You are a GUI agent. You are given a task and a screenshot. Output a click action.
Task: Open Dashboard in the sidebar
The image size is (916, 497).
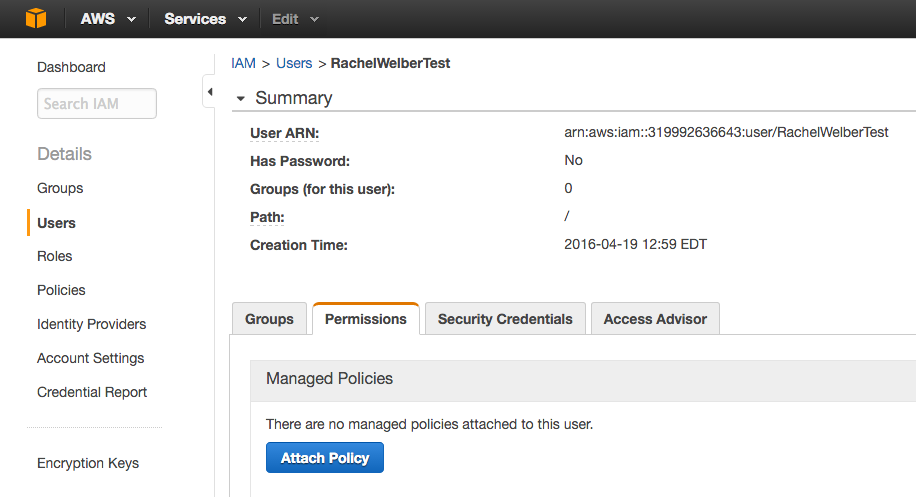click(x=71, y=67)
